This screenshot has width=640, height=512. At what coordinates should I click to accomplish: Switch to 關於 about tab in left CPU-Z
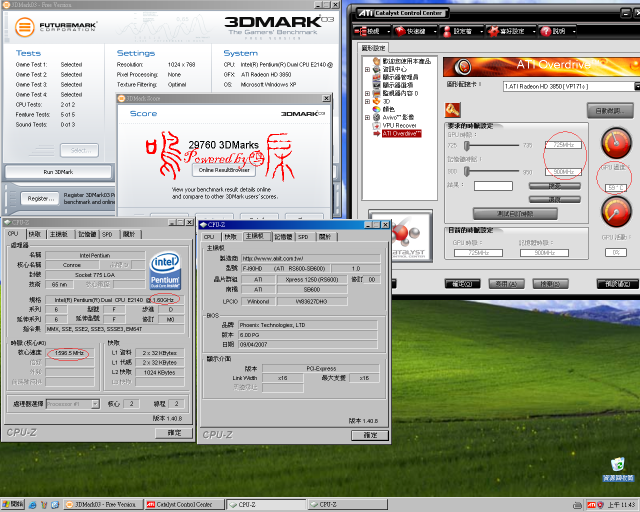click(129, 234)
